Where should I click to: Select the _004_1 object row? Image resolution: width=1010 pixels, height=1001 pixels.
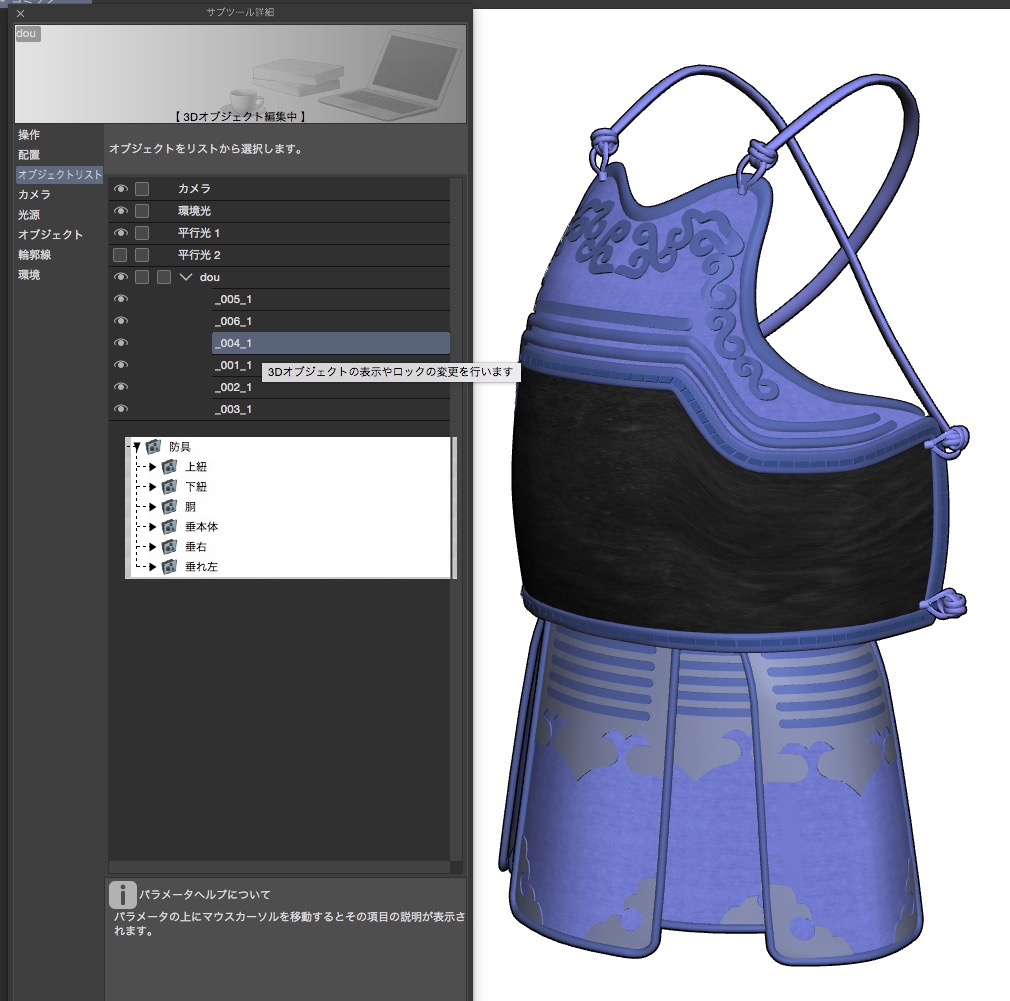click(x=300, y=342)
